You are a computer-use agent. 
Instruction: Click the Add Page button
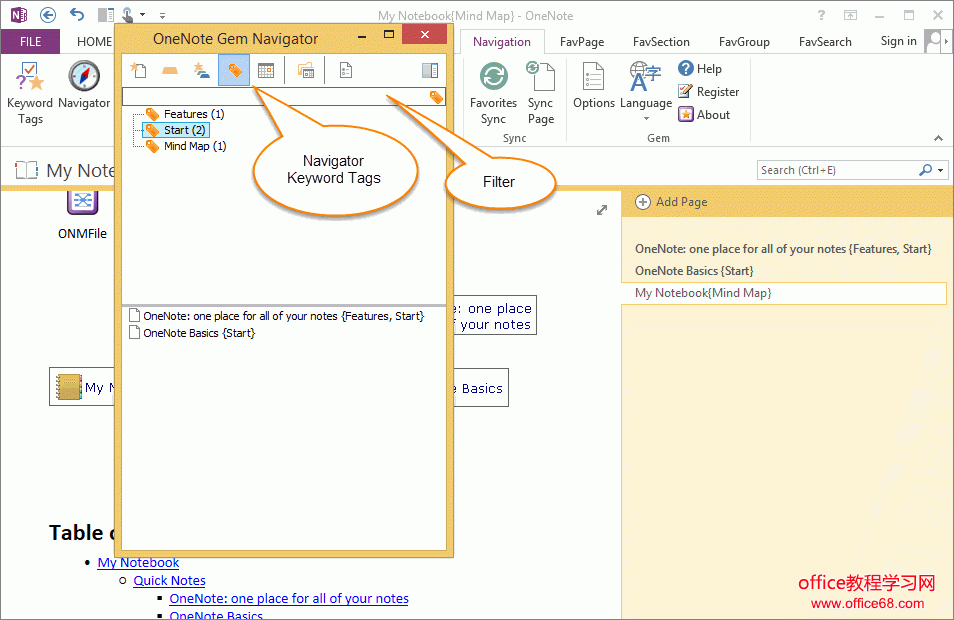point(671,202)
